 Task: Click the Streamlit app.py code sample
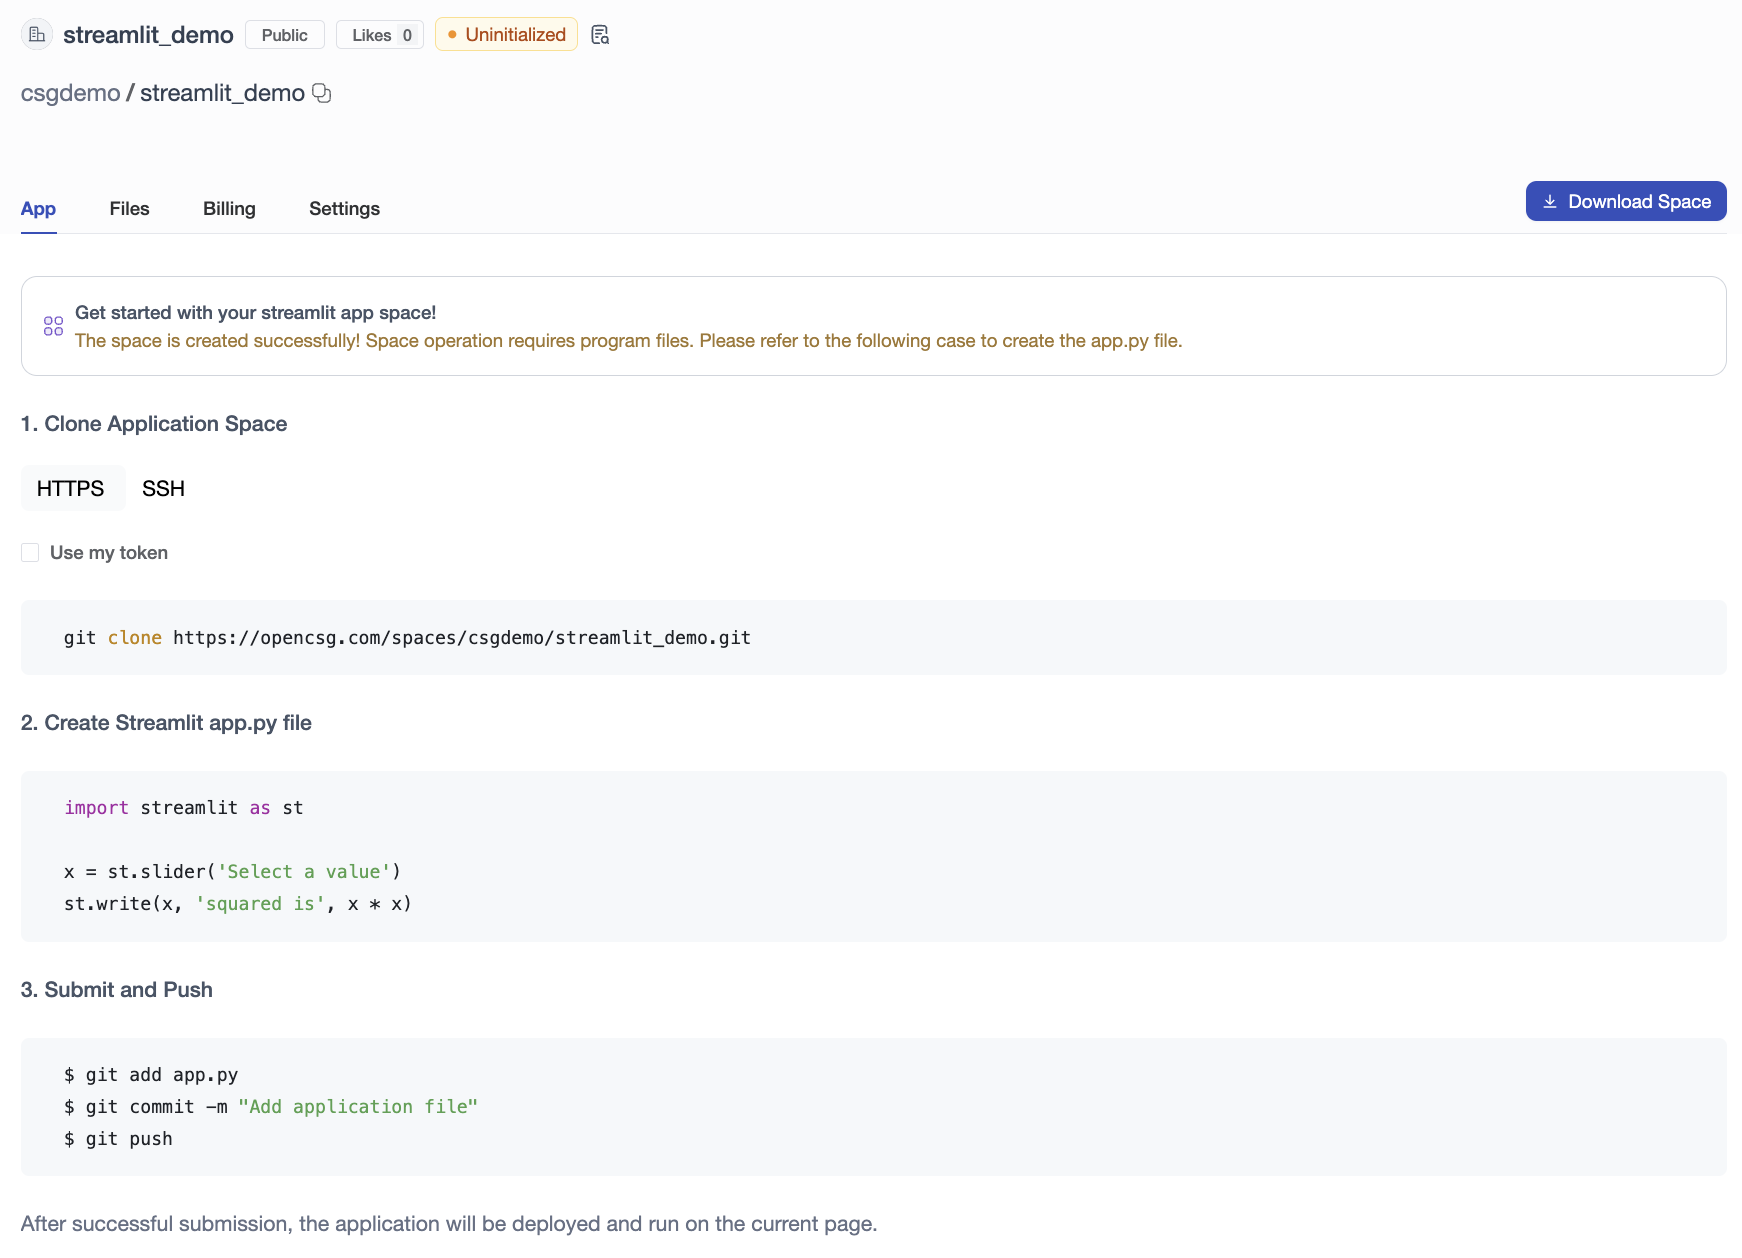tap(872, 856)
